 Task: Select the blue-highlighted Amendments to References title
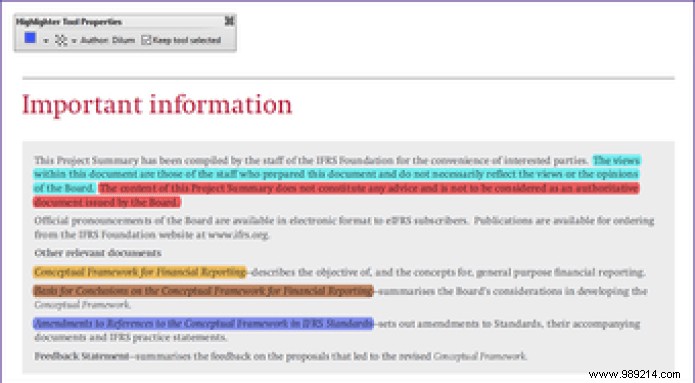coord(203,324)
